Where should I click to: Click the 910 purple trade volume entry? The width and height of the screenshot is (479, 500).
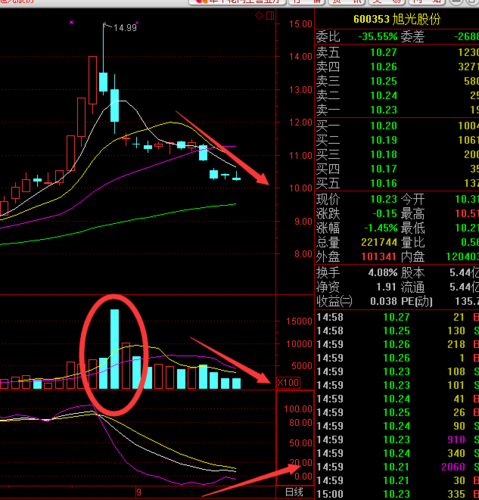coord(456,440)
